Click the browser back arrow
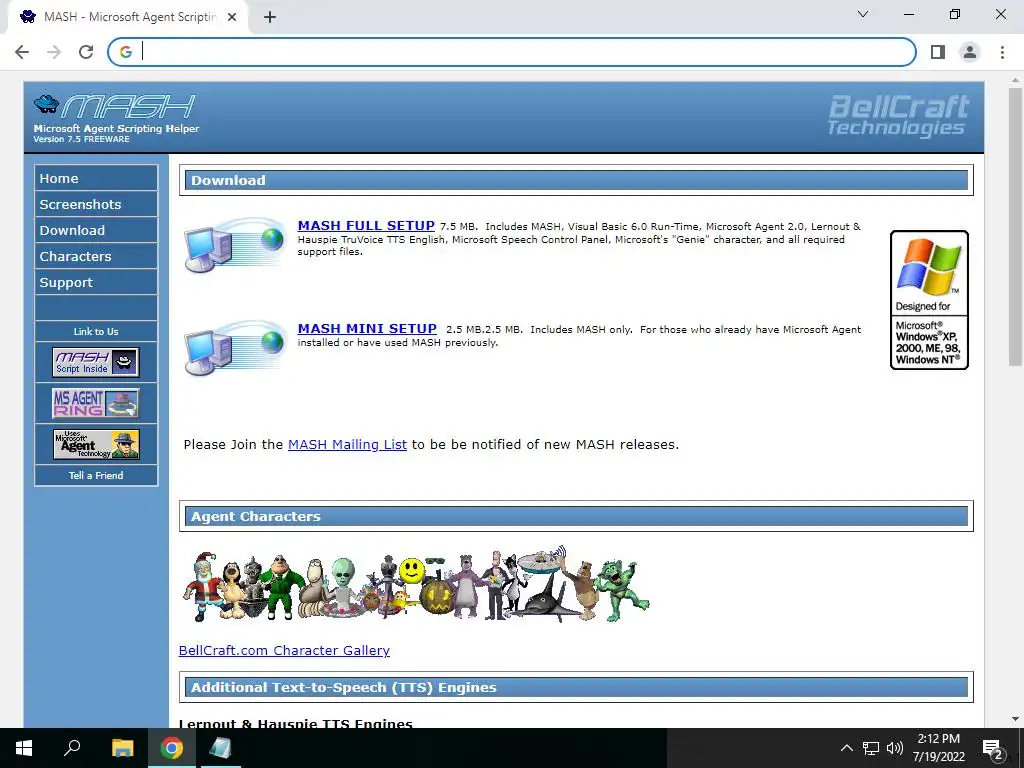 click(x=22, y=52)
